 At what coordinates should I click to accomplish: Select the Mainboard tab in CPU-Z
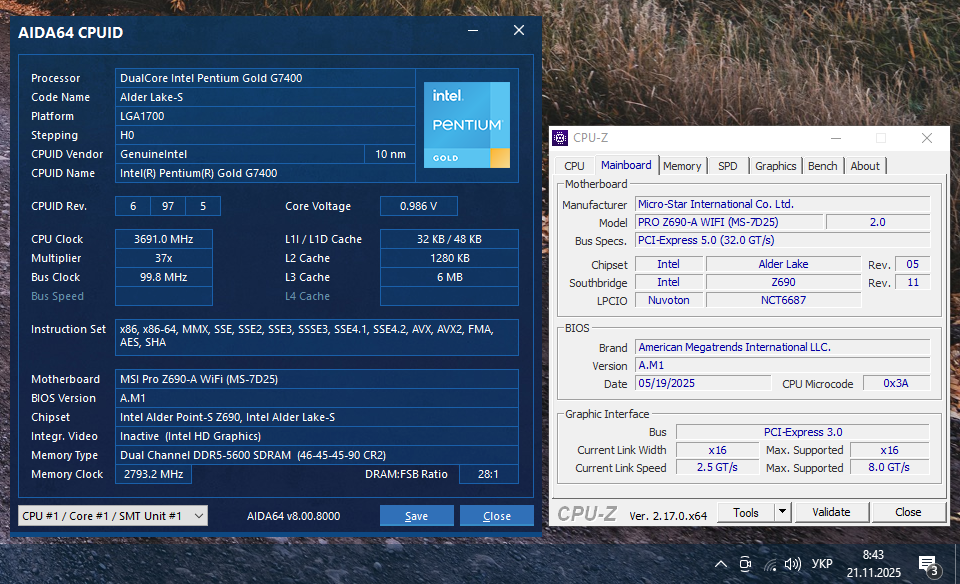click(626, 165)
